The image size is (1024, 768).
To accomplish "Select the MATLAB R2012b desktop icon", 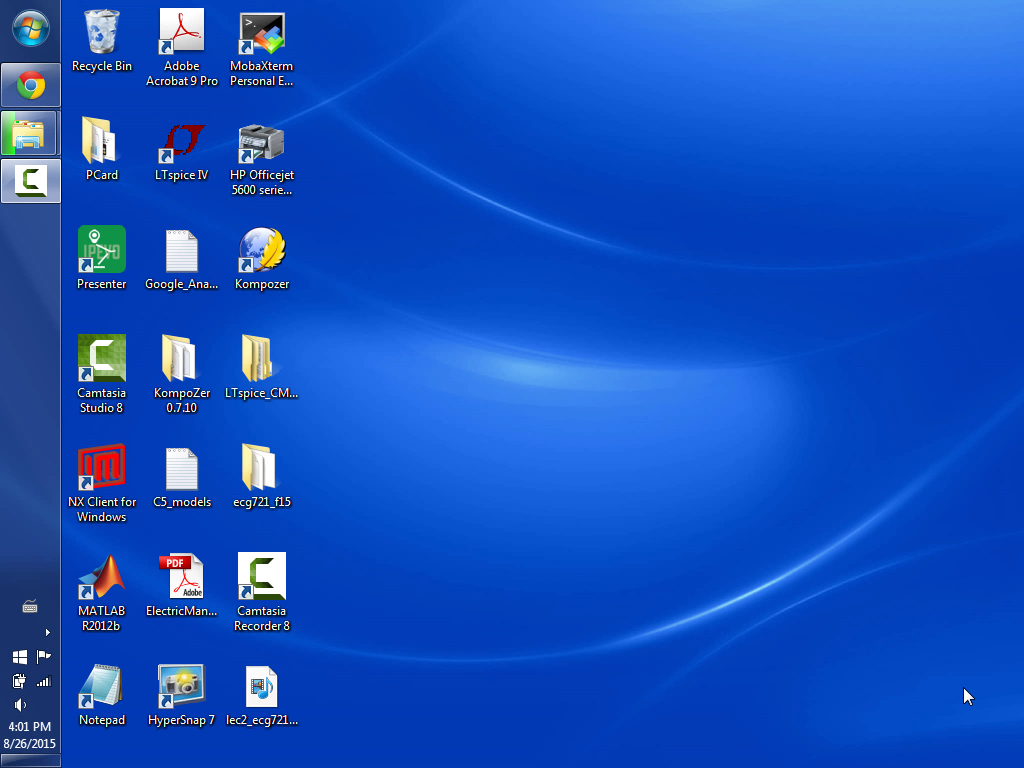I will point(102,577).
